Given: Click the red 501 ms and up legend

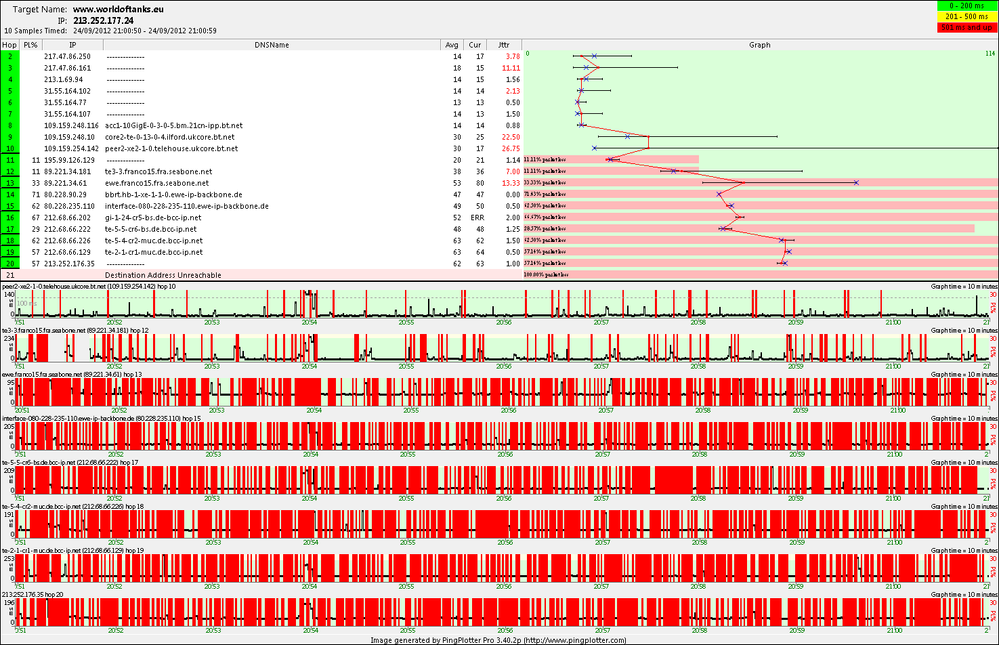Looking at the screenshot, I should coord(967,27).
